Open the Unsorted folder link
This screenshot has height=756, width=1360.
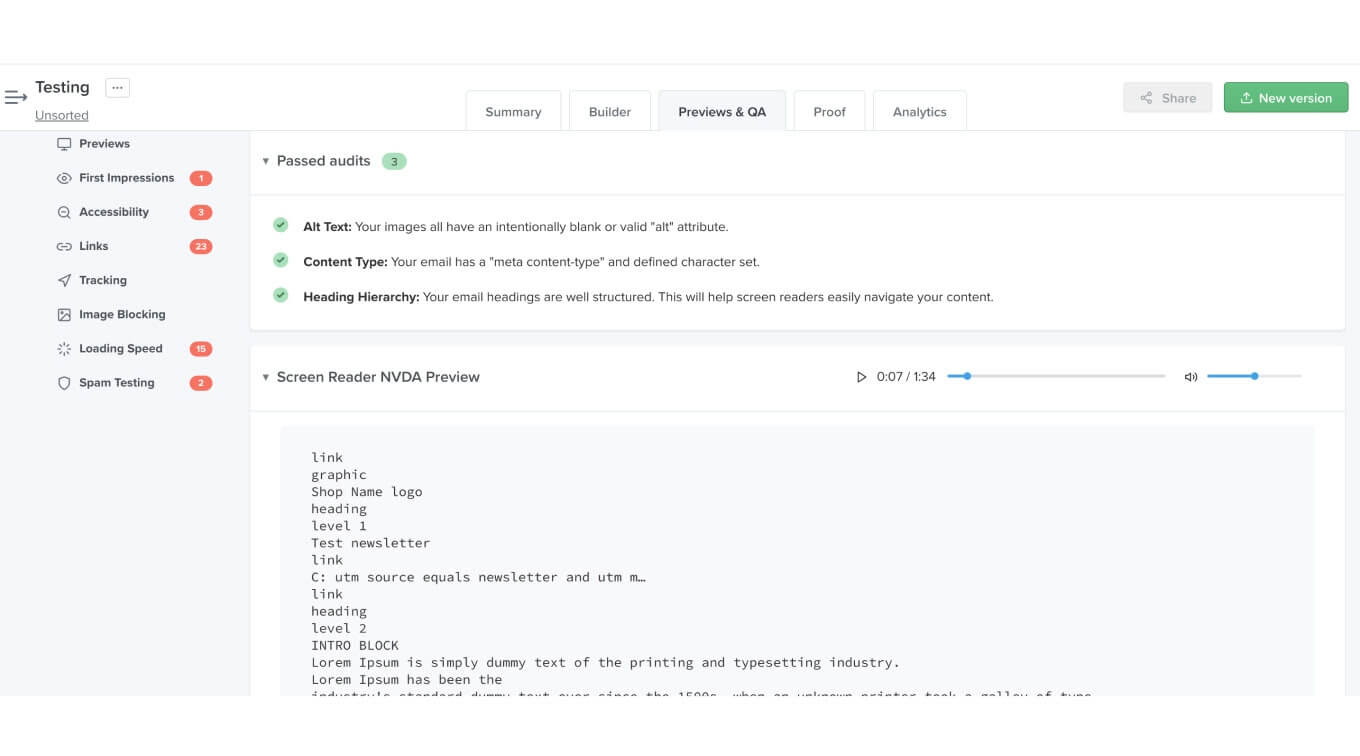[x=62, y=115]
